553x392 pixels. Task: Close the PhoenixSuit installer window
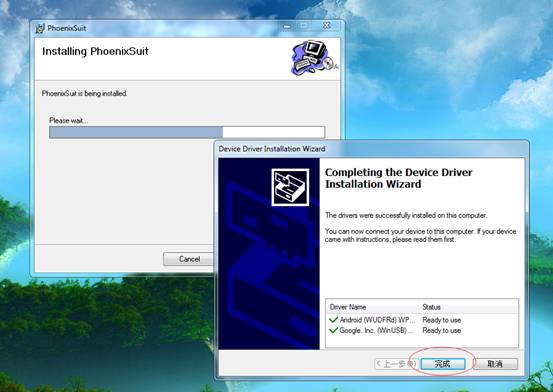(x=327, y=26)
